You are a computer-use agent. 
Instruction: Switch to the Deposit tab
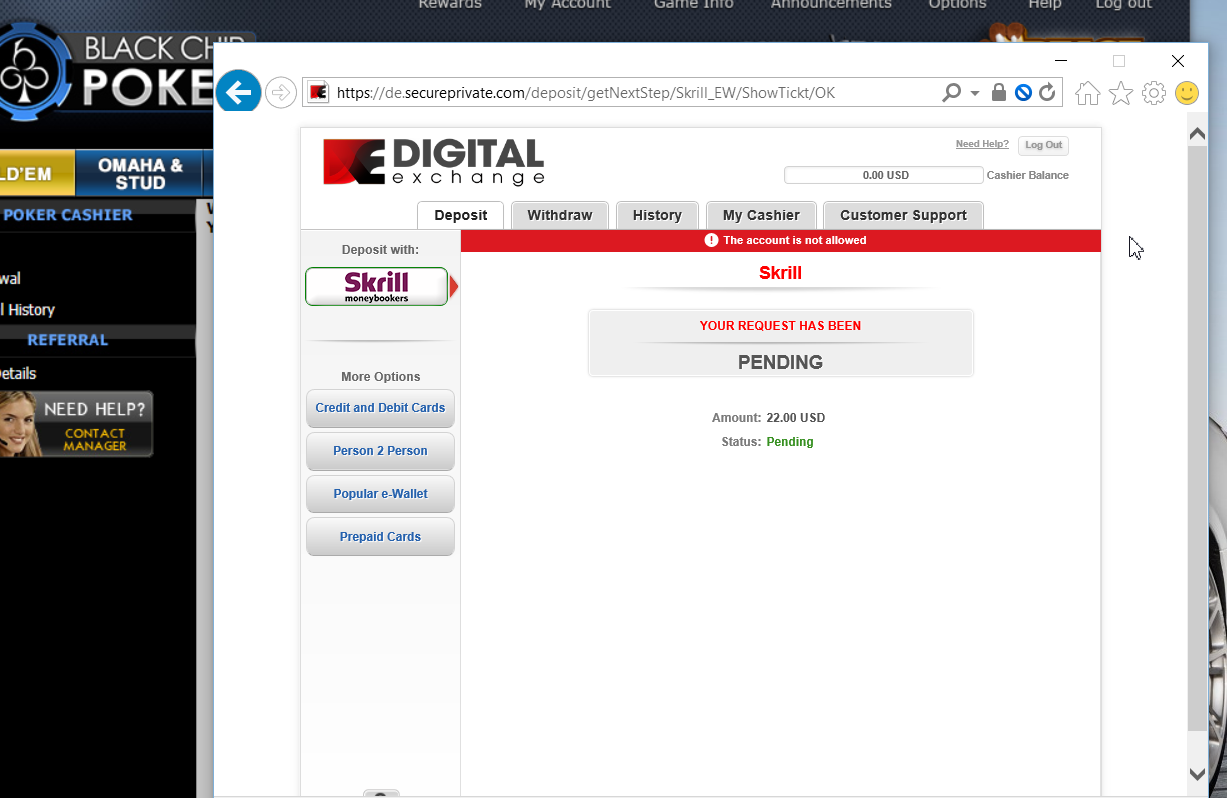point(461,215)
